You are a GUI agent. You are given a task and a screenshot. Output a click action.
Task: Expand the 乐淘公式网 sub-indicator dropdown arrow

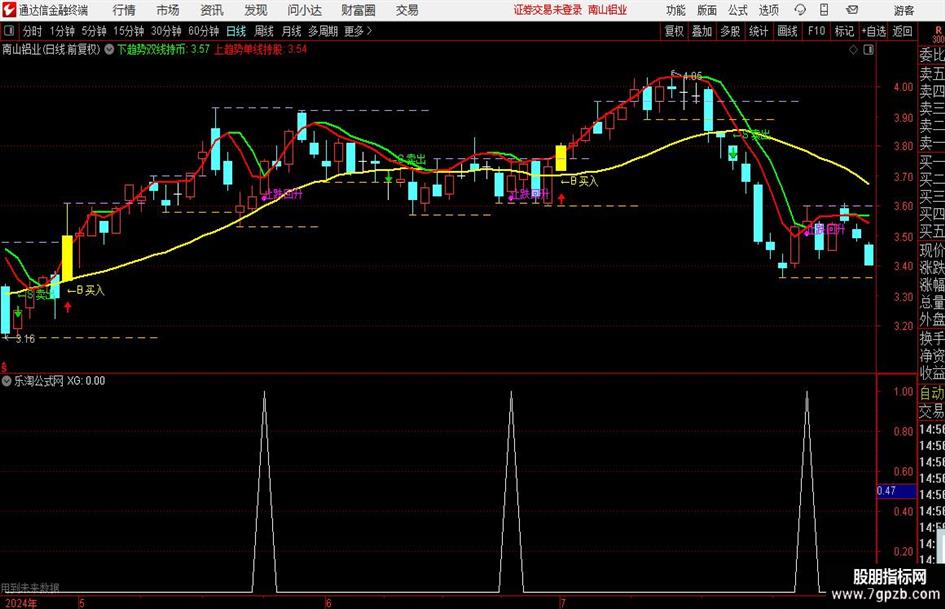7,381
